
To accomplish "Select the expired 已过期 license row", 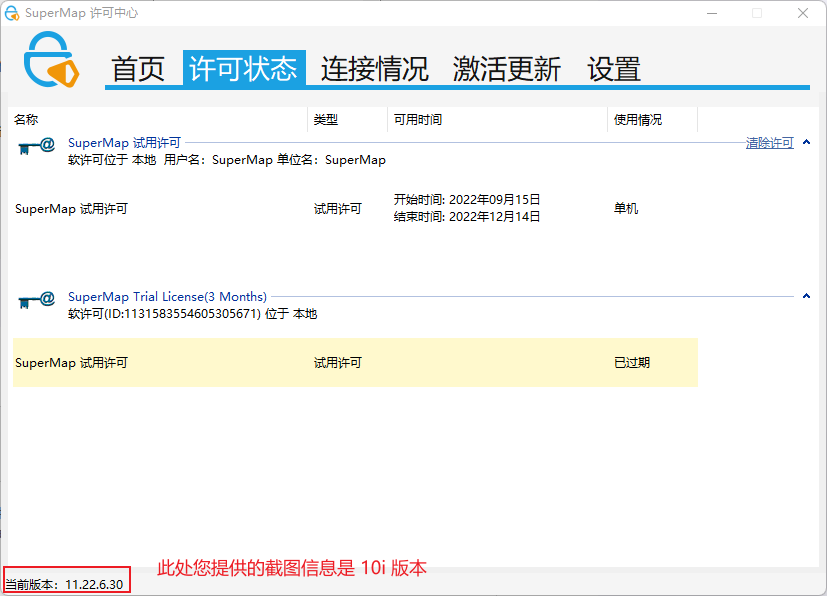I will tap(355, 362).
